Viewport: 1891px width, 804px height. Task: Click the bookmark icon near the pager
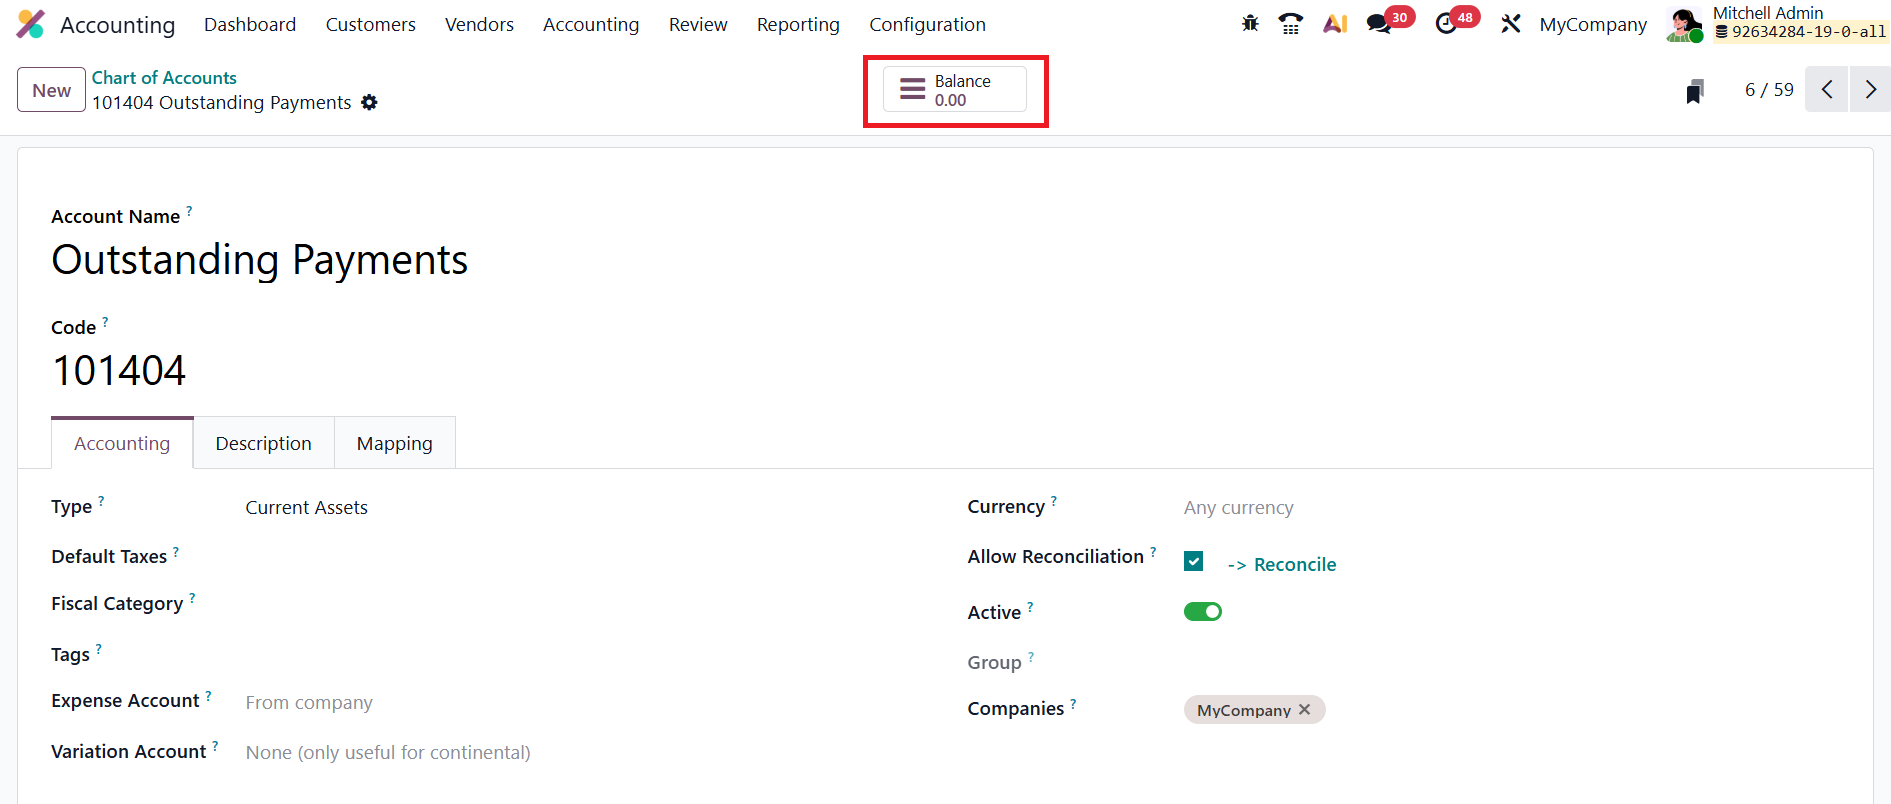point(1694,91)
